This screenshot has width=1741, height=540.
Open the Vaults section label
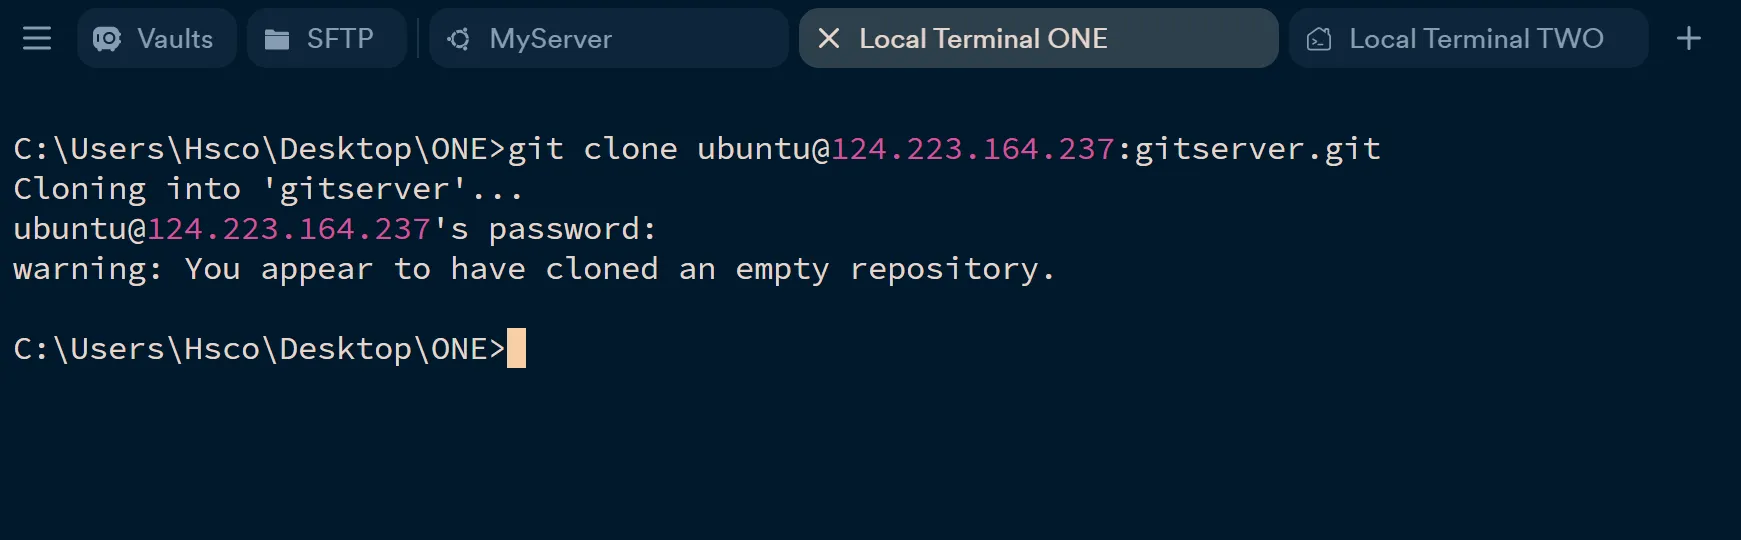pos(175,39)
